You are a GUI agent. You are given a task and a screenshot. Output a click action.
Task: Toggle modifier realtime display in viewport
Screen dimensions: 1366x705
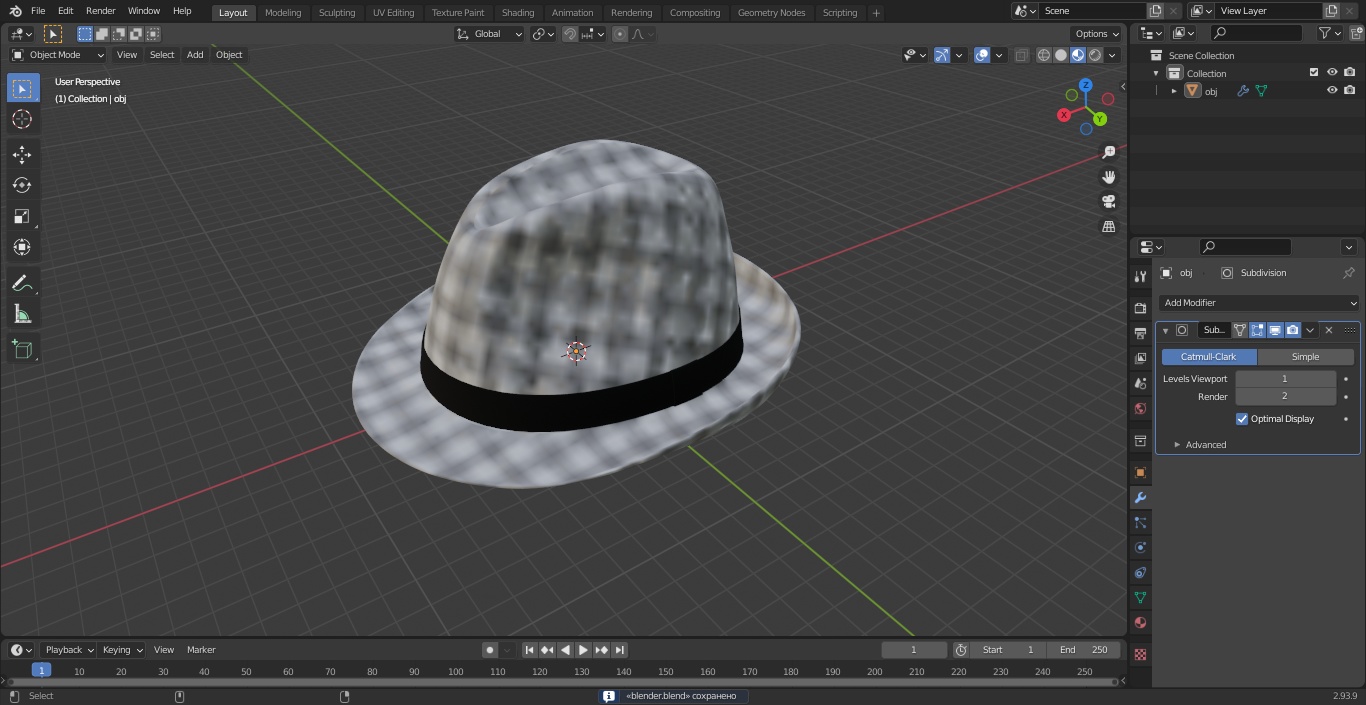tap(1275, 330)
